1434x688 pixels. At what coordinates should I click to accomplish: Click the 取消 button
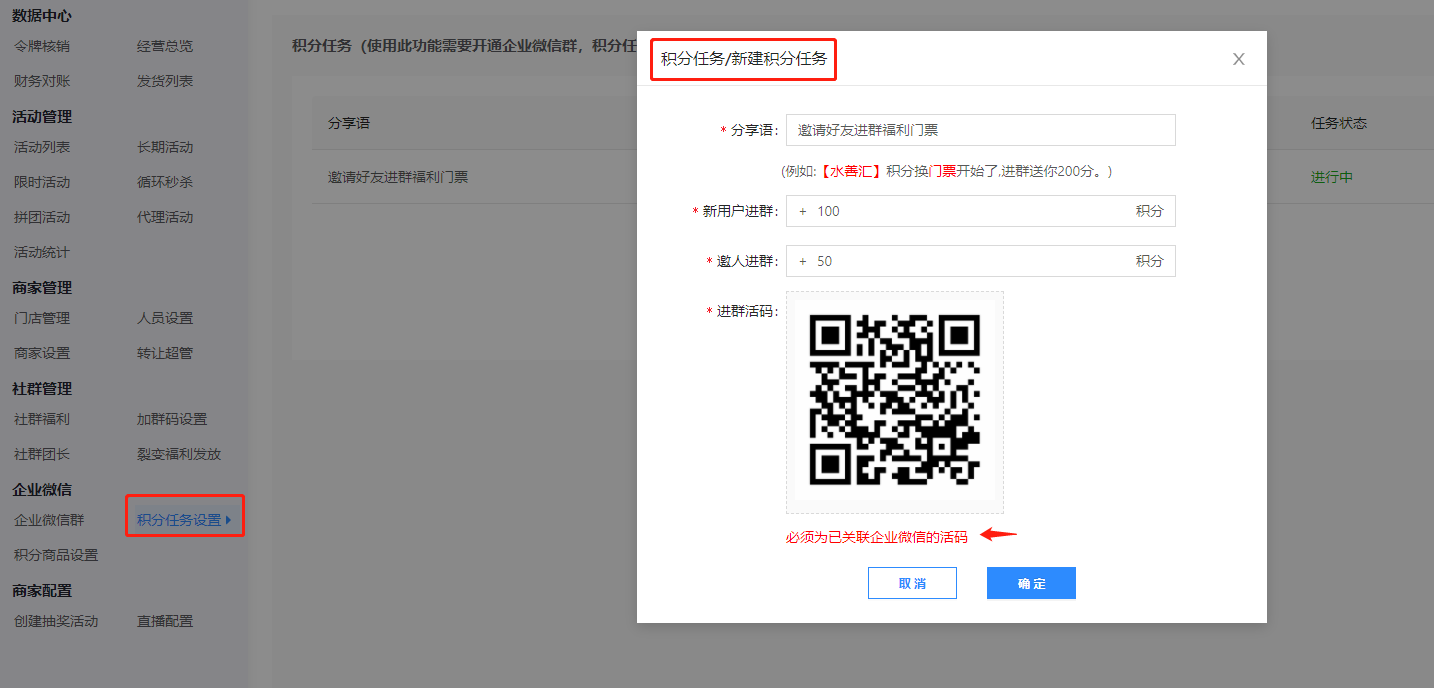[912, 583]
